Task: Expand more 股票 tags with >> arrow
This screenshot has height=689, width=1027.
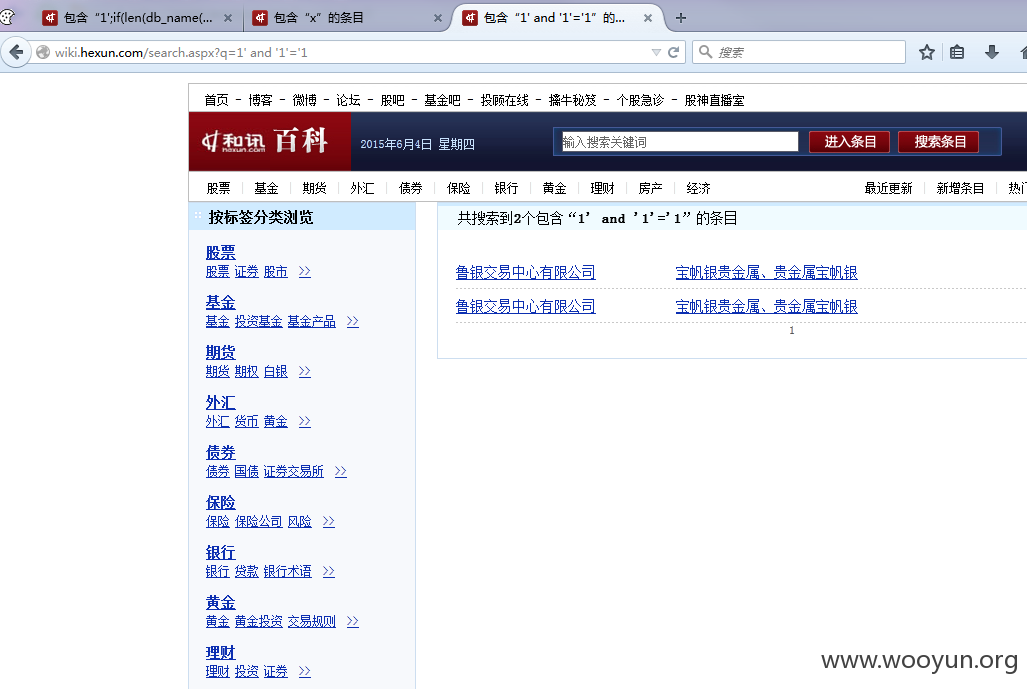Action: click(x=305, y=272)
